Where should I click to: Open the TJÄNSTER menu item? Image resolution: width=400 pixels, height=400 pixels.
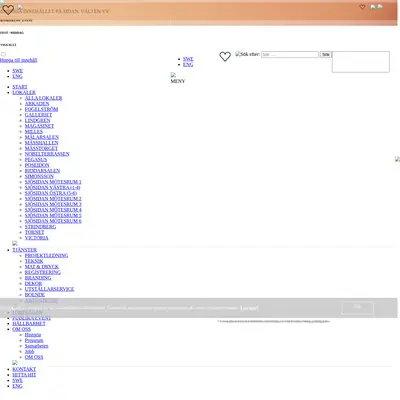(24, 250)
